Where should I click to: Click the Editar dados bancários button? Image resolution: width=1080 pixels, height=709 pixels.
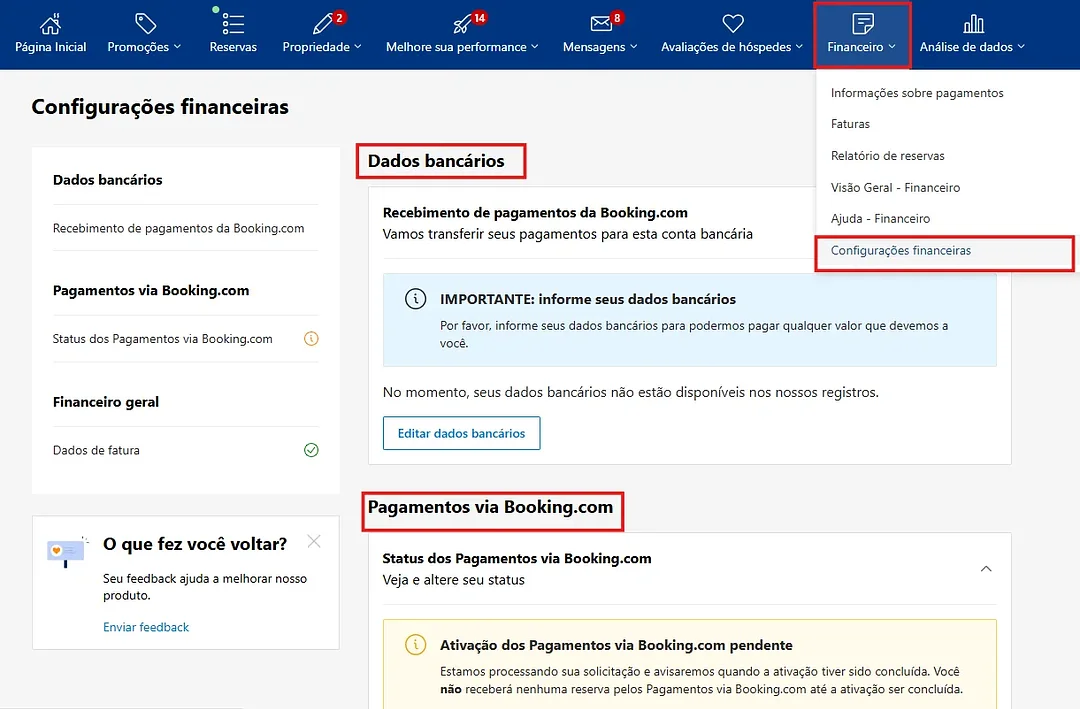(461, 433)
